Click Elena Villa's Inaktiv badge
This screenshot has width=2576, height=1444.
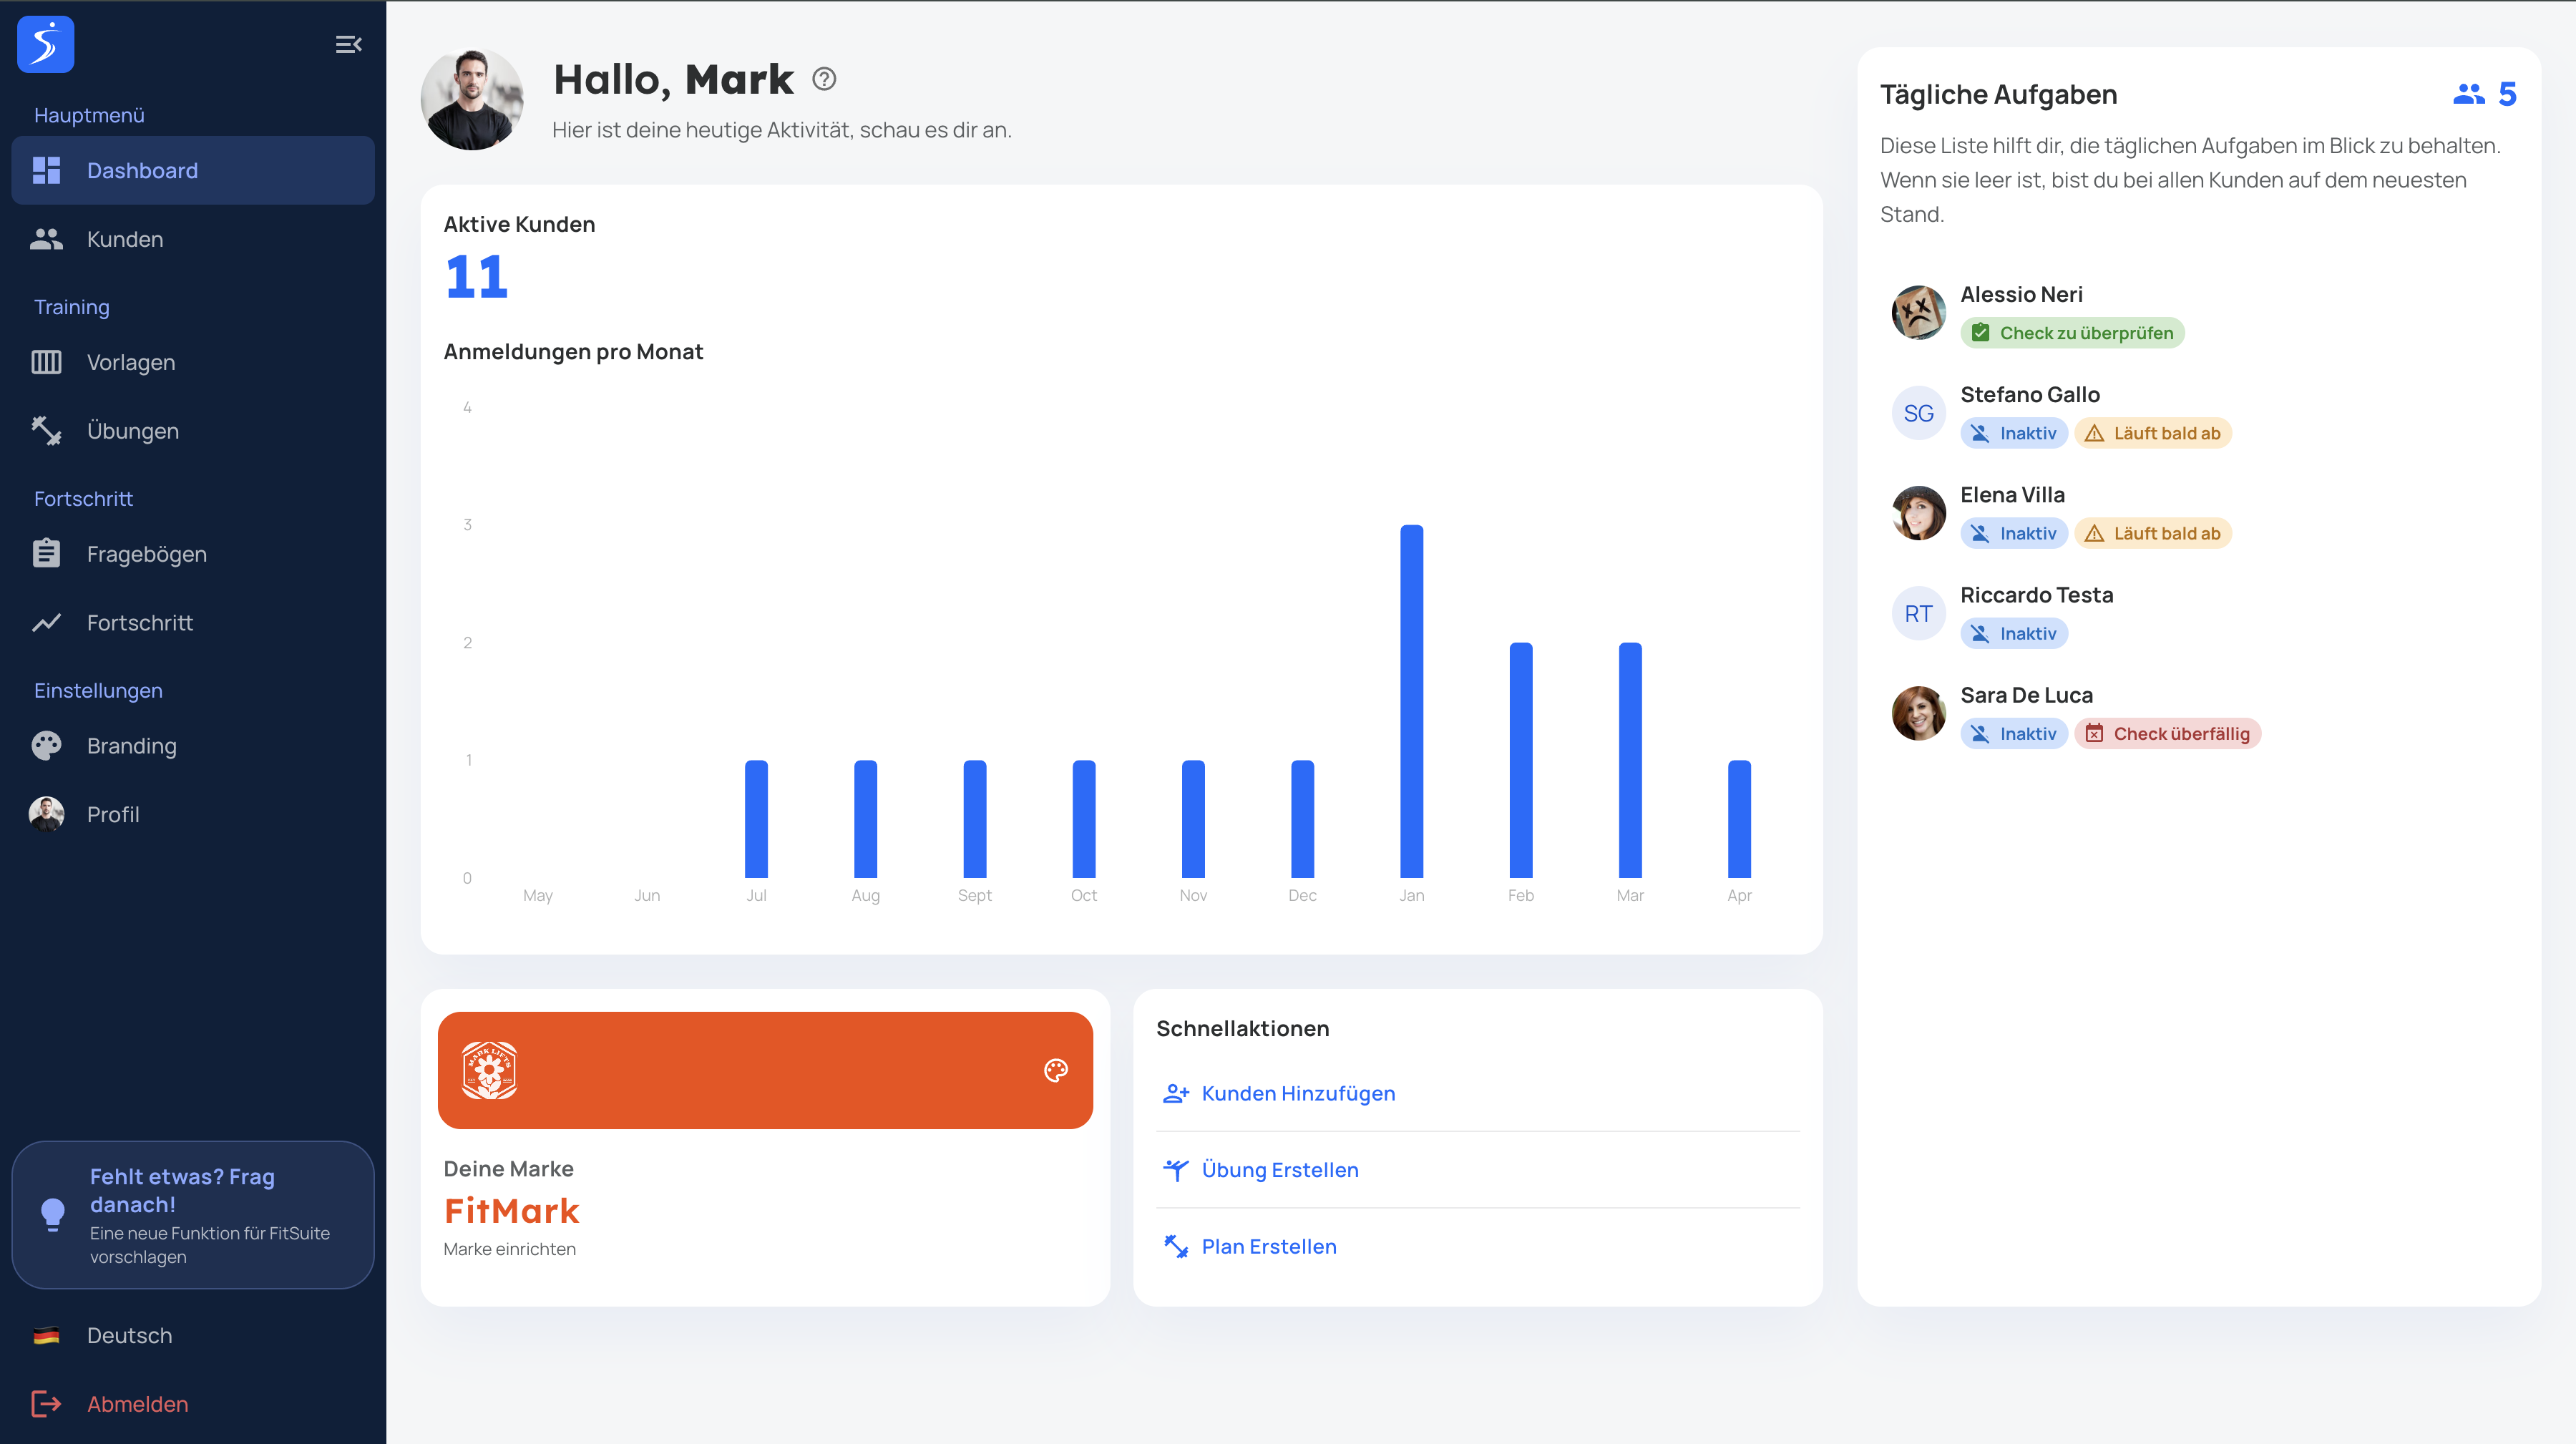coord(2014,533)
